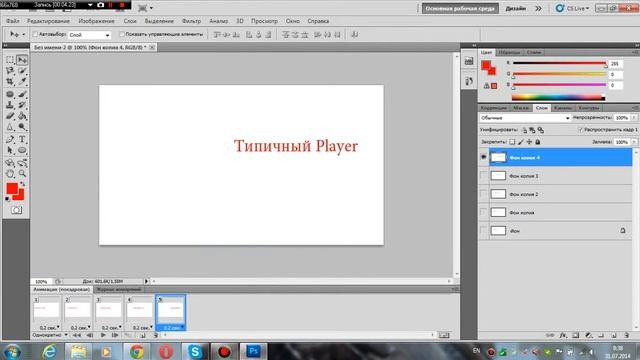Screen dimensions: 640x360
Task: Open the Слой auto-select dropdown
Action: (89, 35)
